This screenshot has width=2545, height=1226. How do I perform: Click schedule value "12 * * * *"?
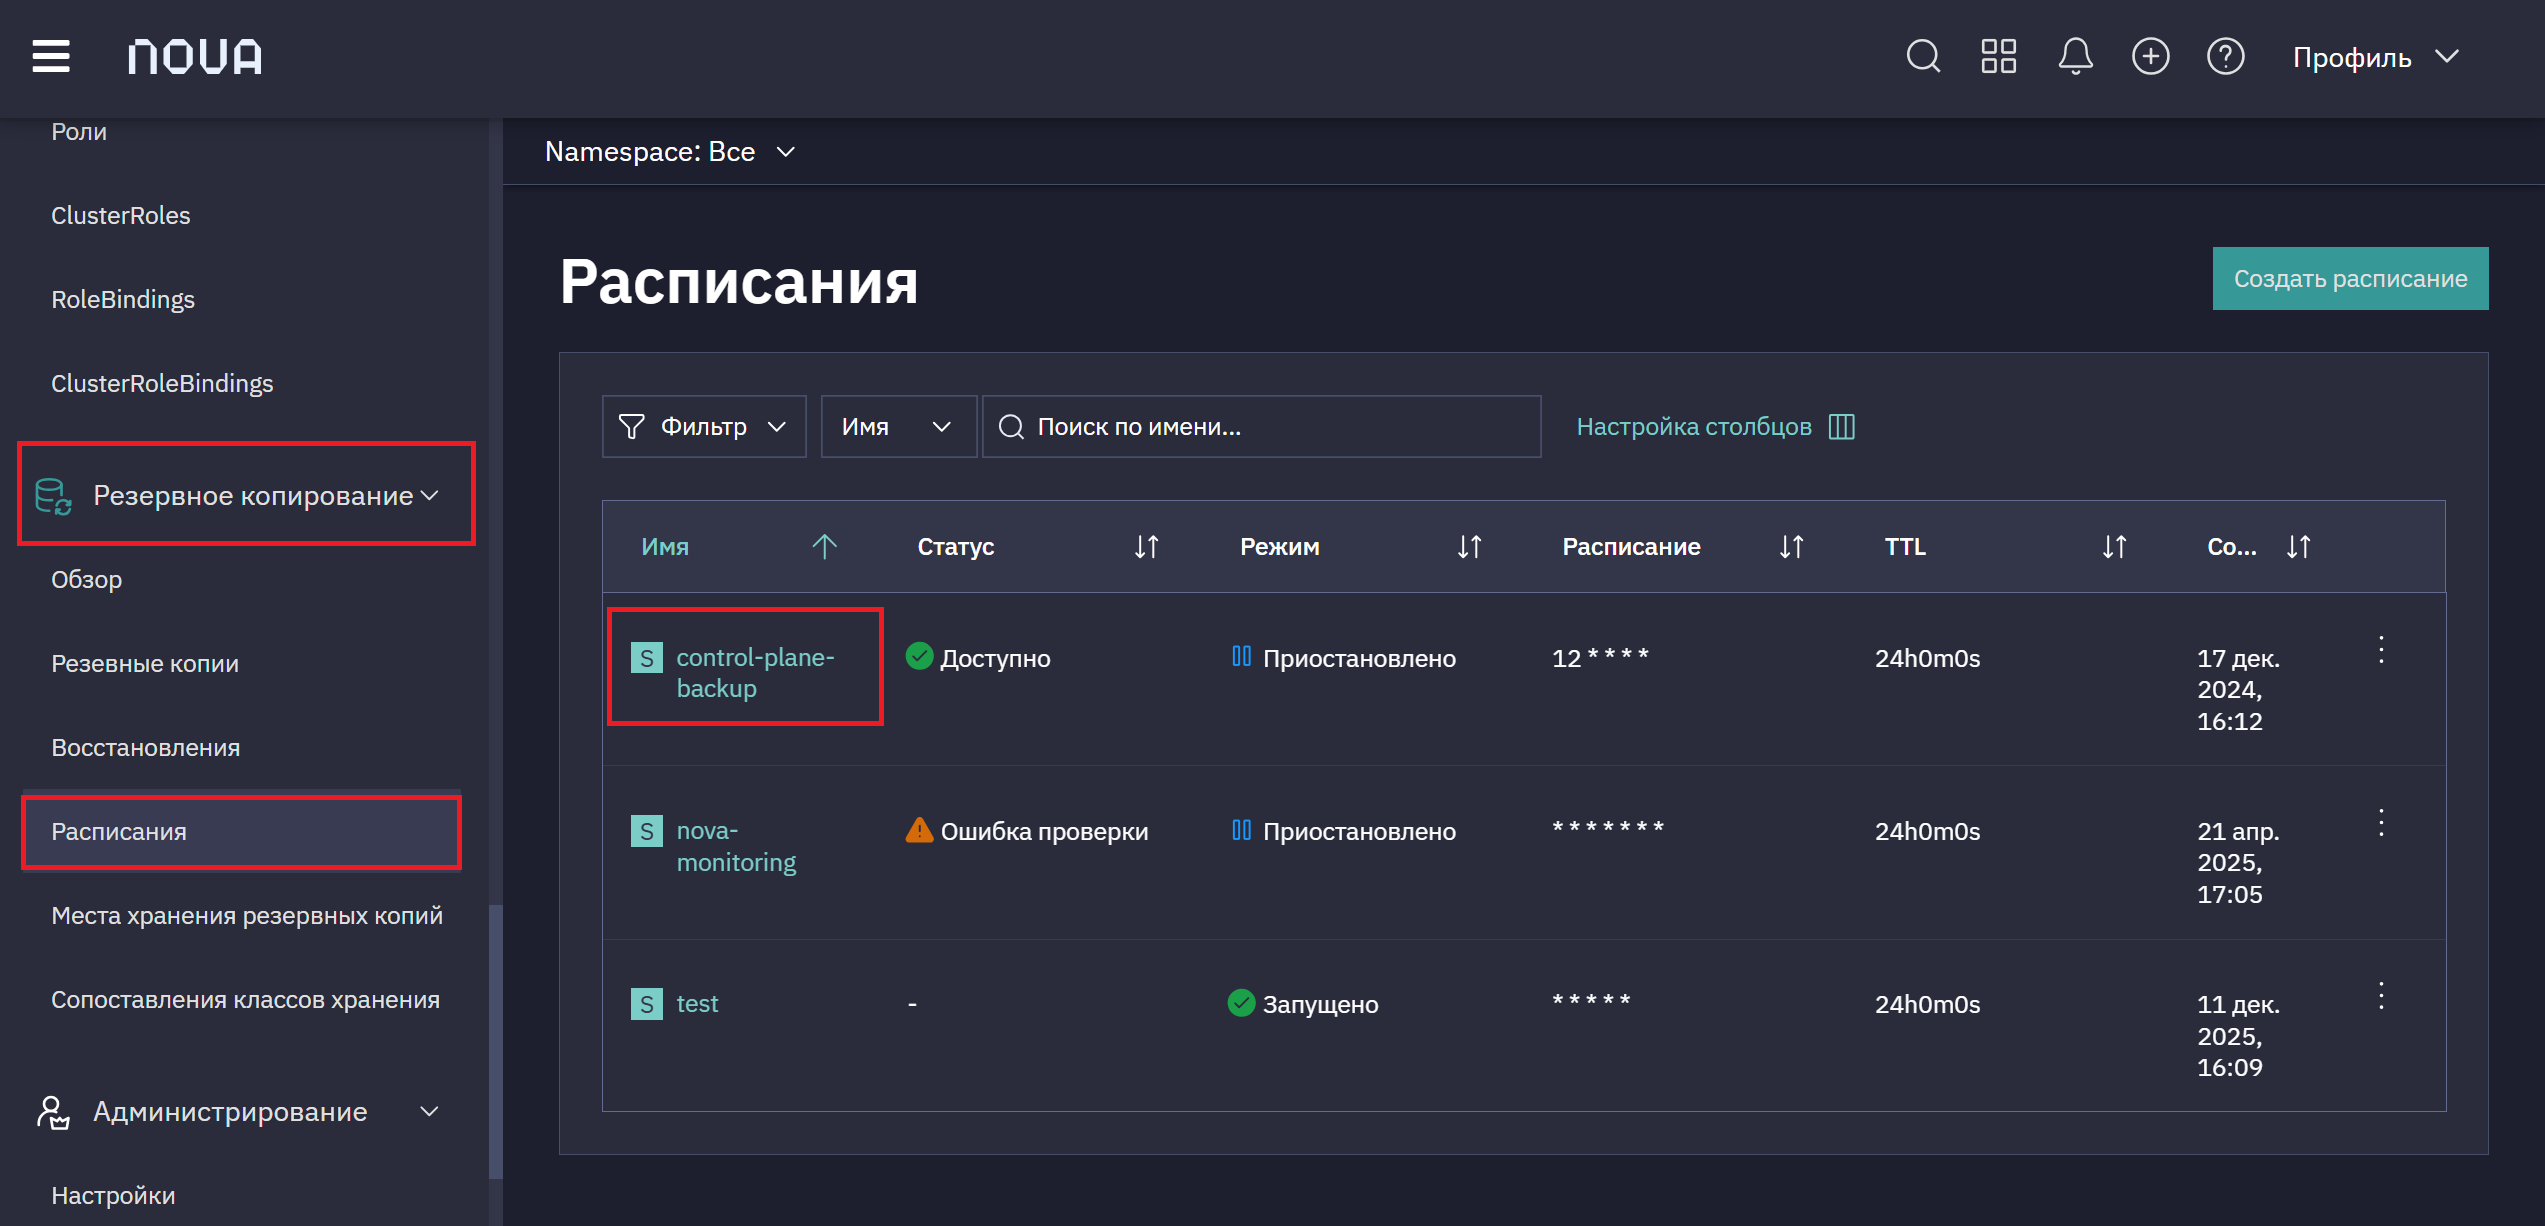(1600, 657)
